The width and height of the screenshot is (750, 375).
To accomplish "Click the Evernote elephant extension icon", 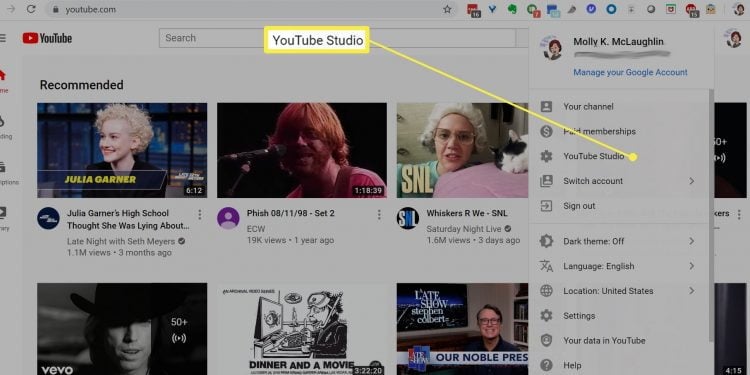I will pos(512,9).
